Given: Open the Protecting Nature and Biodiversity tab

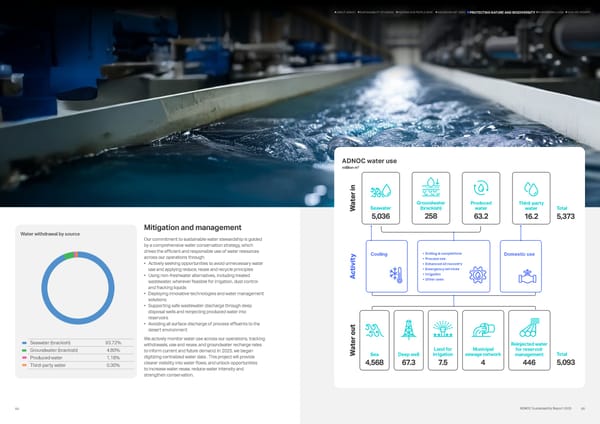Looking at the screenshot, I should click(502, 12).
